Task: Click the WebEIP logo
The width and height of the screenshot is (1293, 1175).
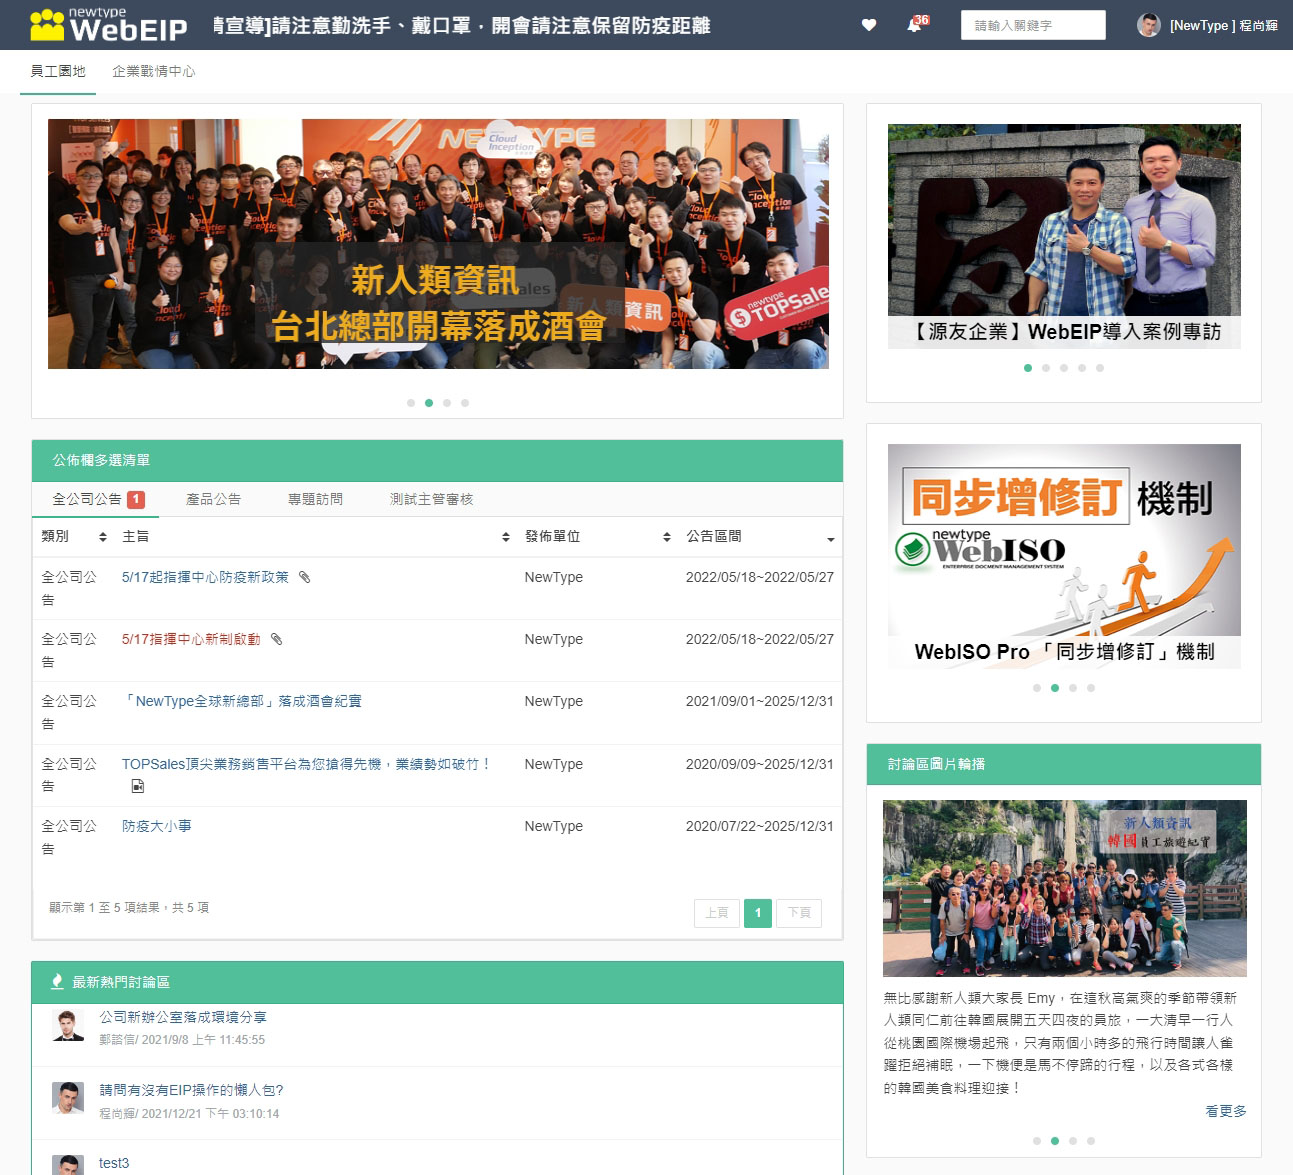Action: point(109,25)
